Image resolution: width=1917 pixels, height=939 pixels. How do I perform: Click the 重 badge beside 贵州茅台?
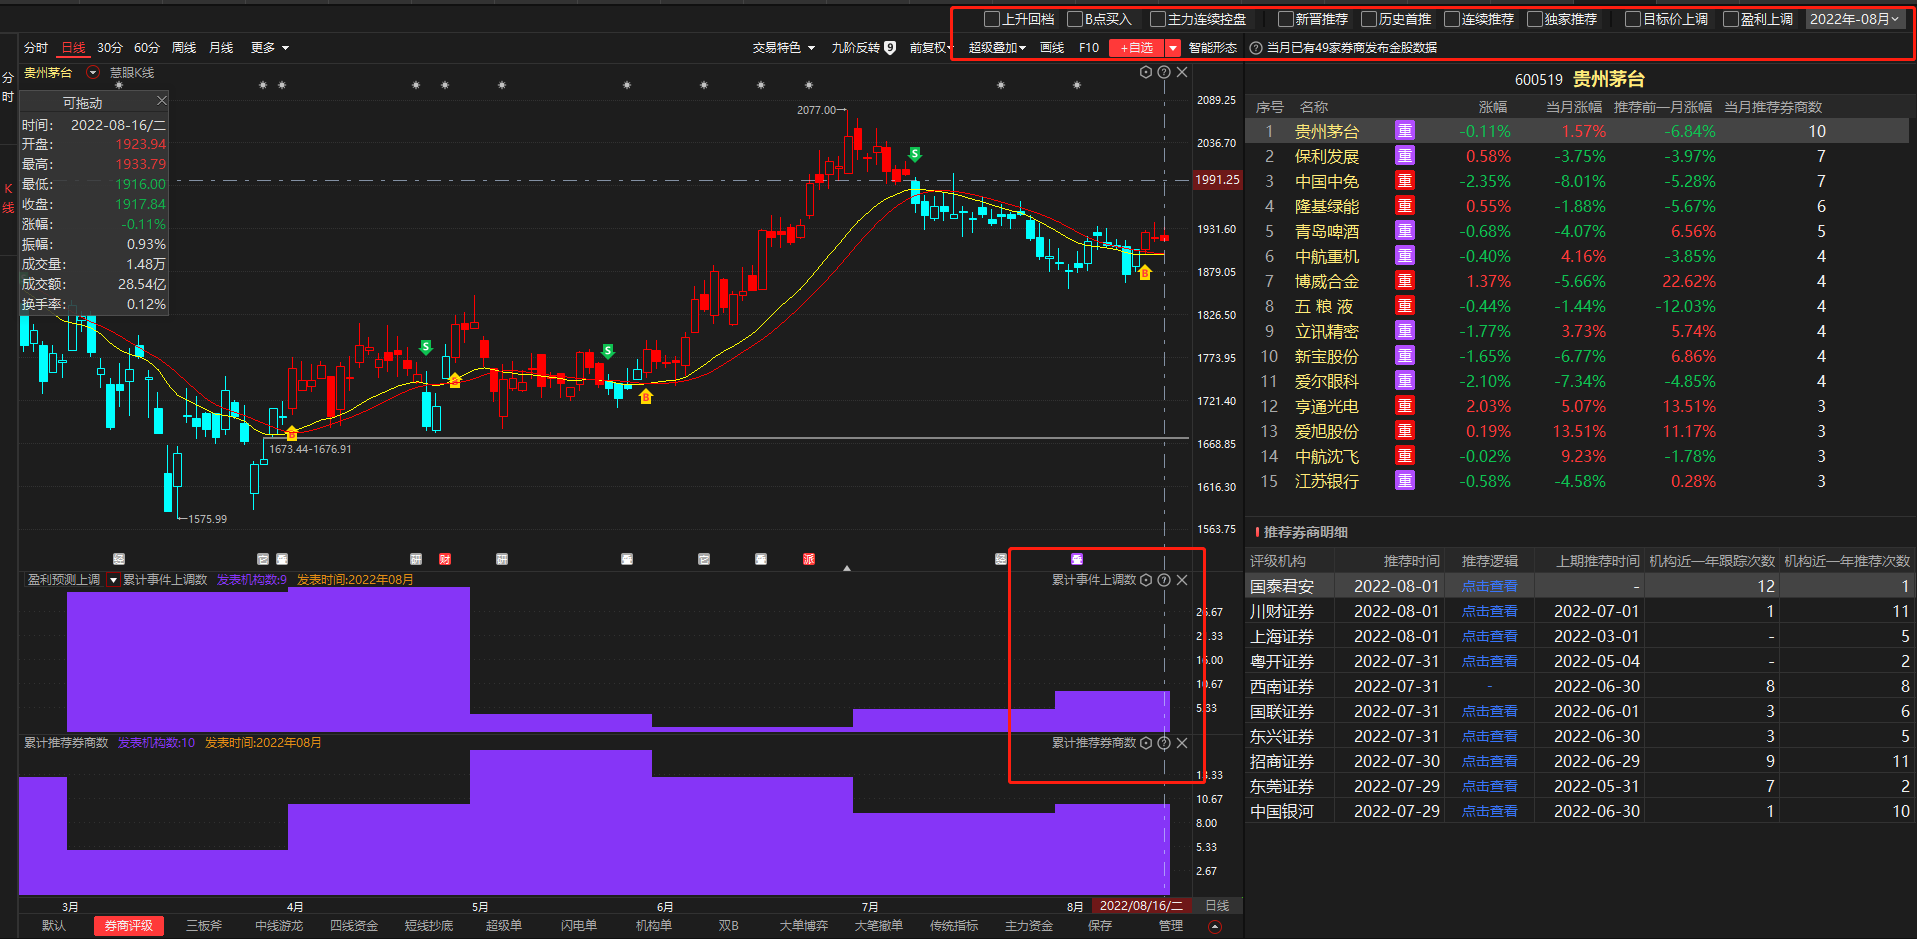click(1405, 131)
